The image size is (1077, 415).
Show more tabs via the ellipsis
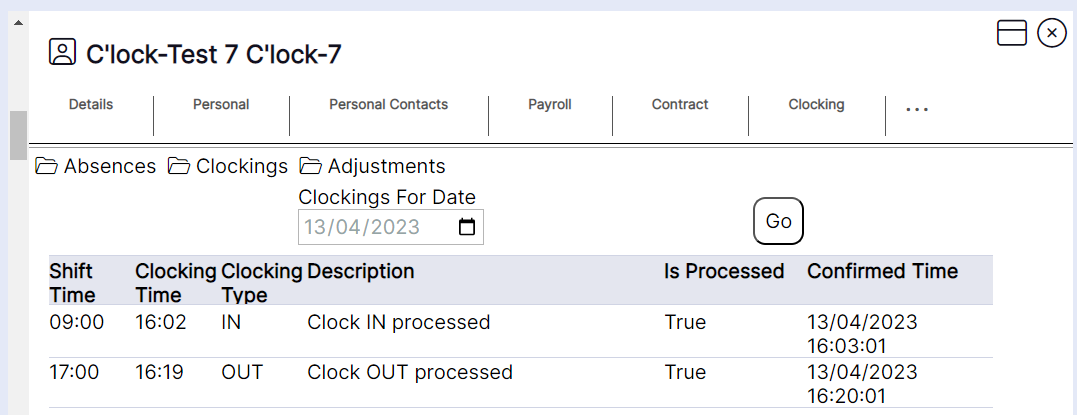click(x=916, y=109)
